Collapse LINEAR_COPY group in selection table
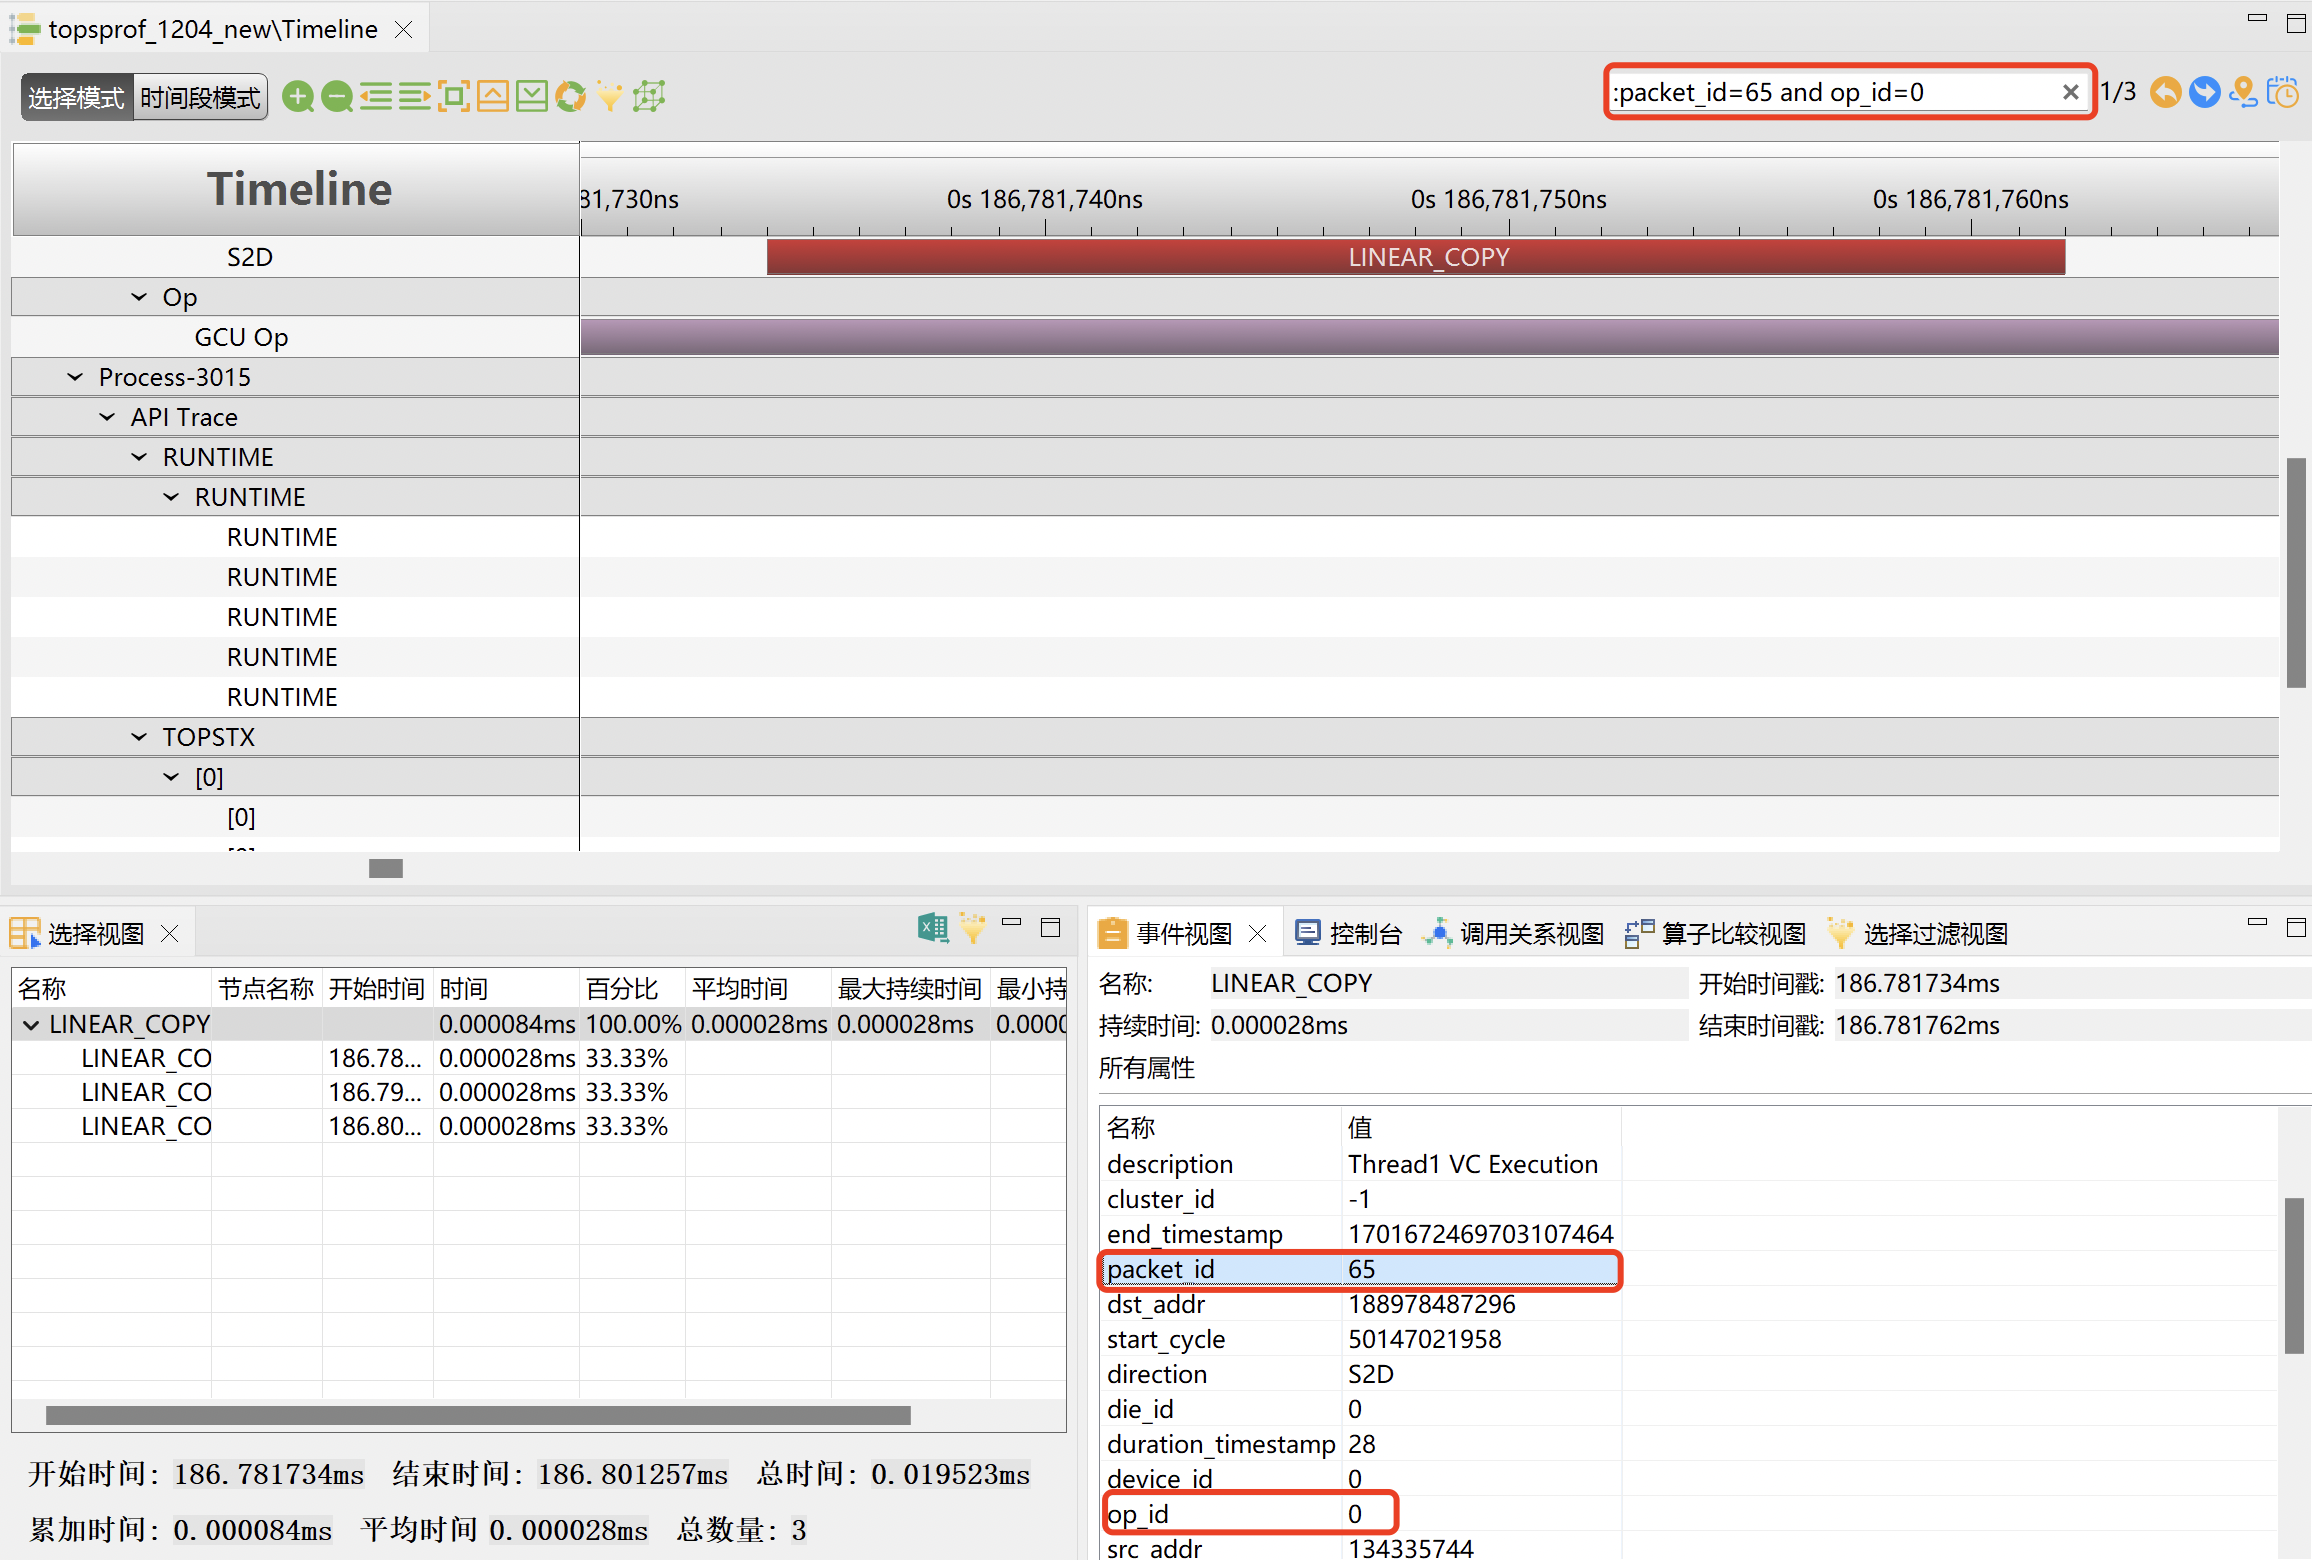This screenshot has width=2312, height=1560. point(31,1025)
